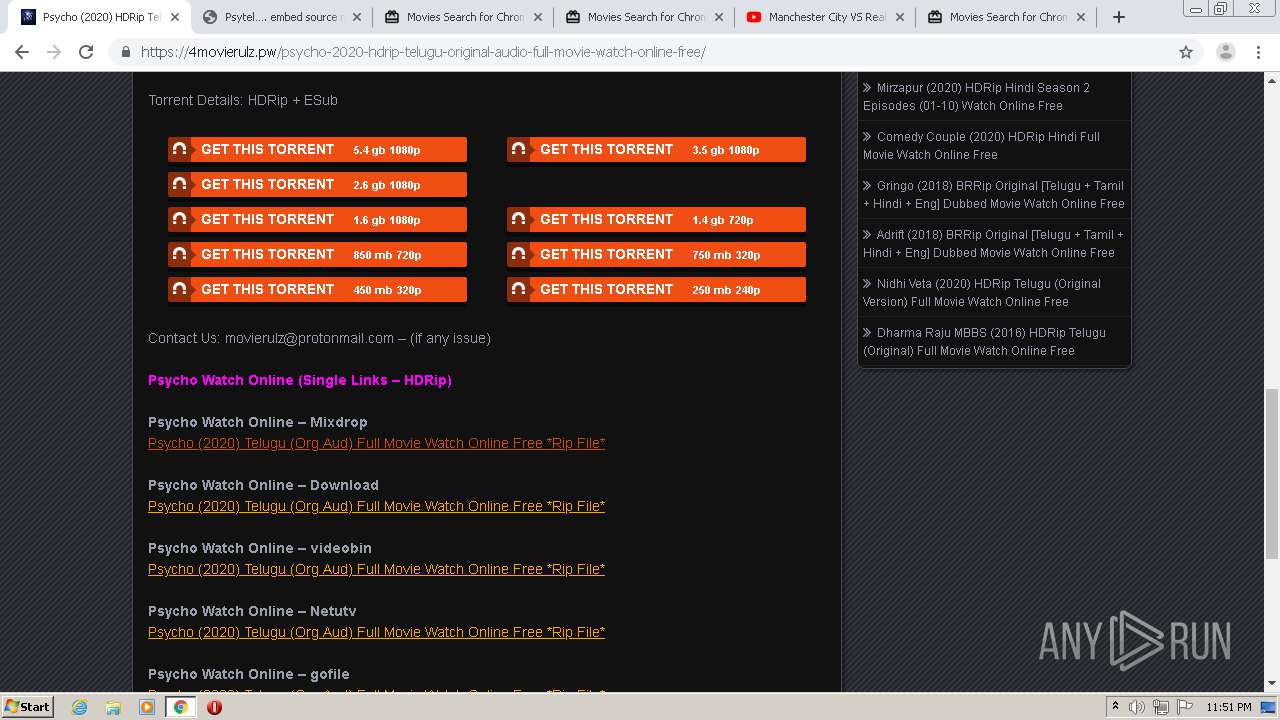Click the red Opera-style taskbar icon

click(214, 707)
